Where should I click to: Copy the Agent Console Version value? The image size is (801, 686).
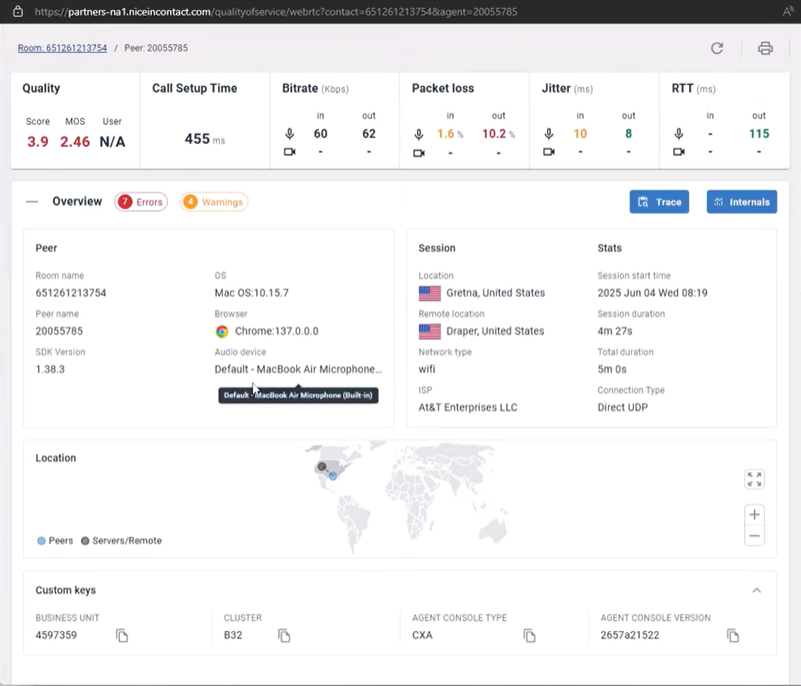(733, 636)
